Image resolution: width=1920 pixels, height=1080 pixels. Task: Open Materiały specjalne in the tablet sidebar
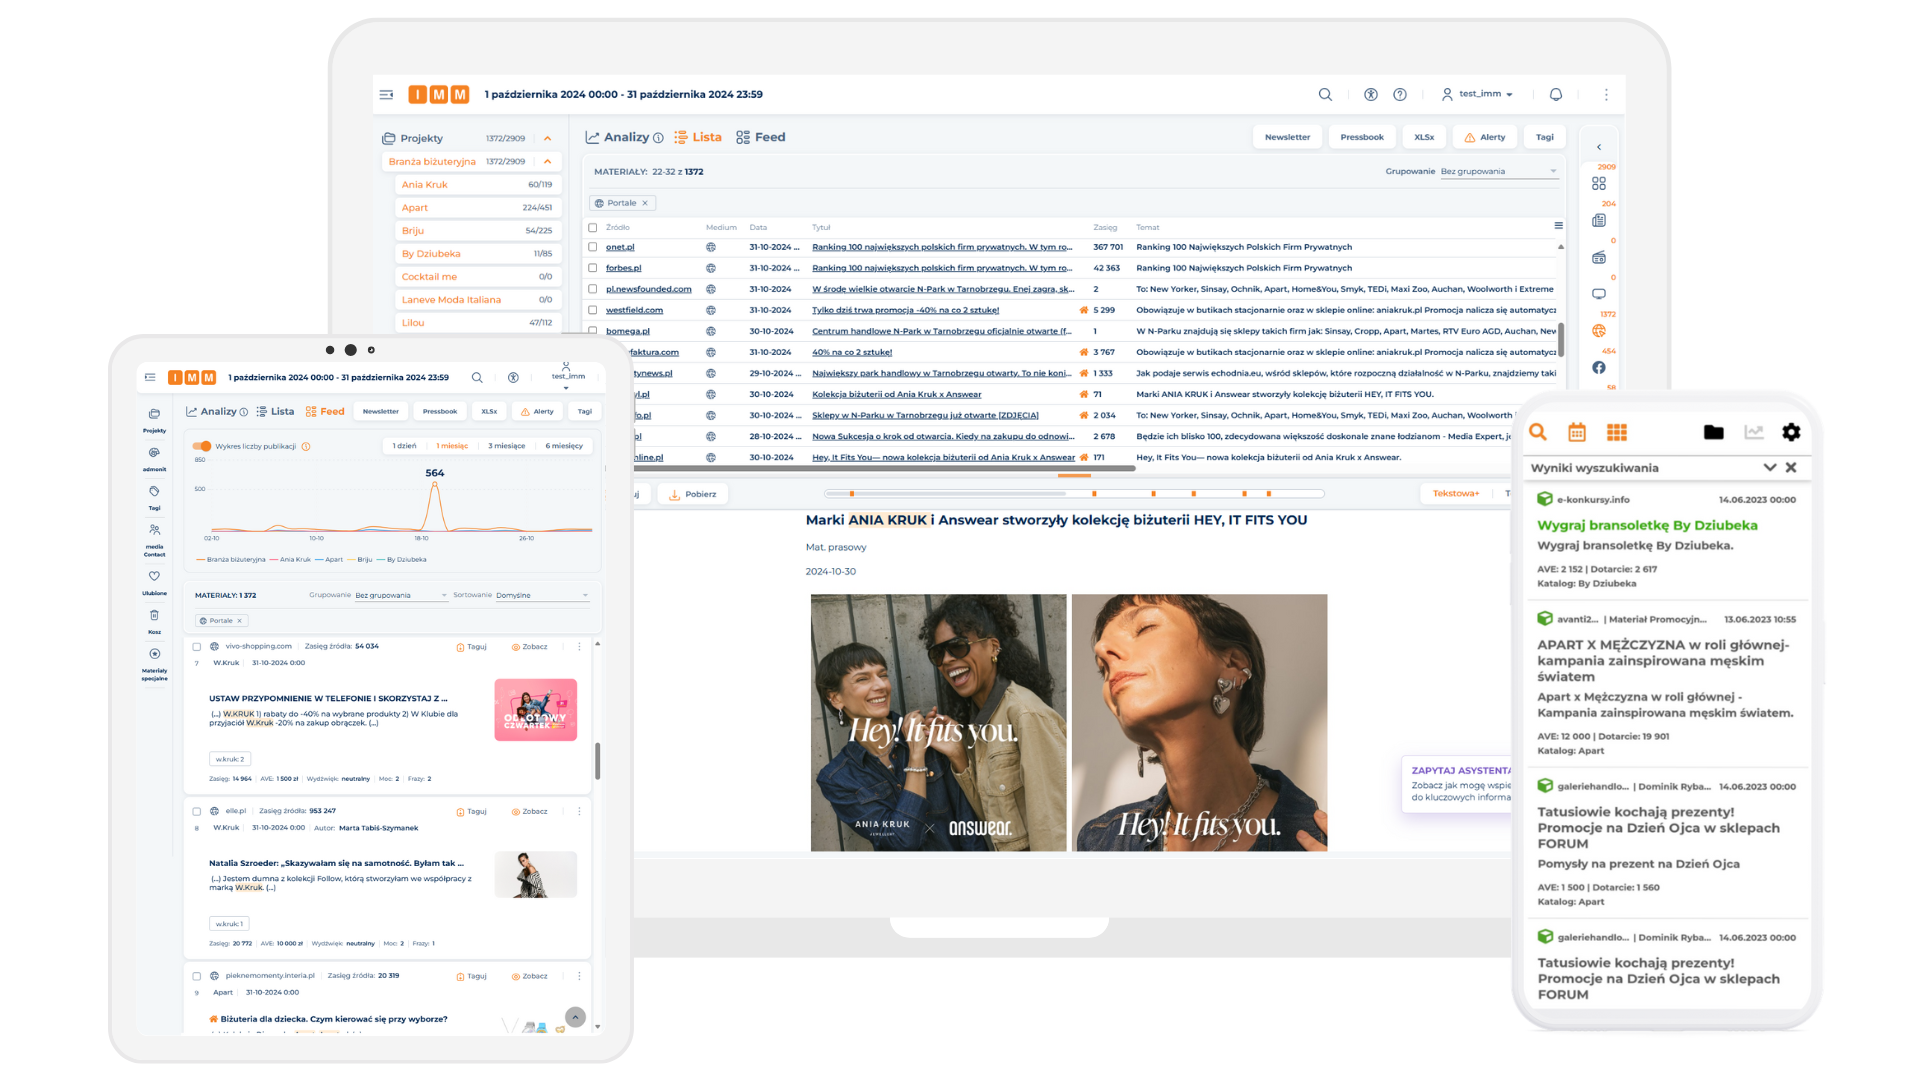[x=154, y=664]
